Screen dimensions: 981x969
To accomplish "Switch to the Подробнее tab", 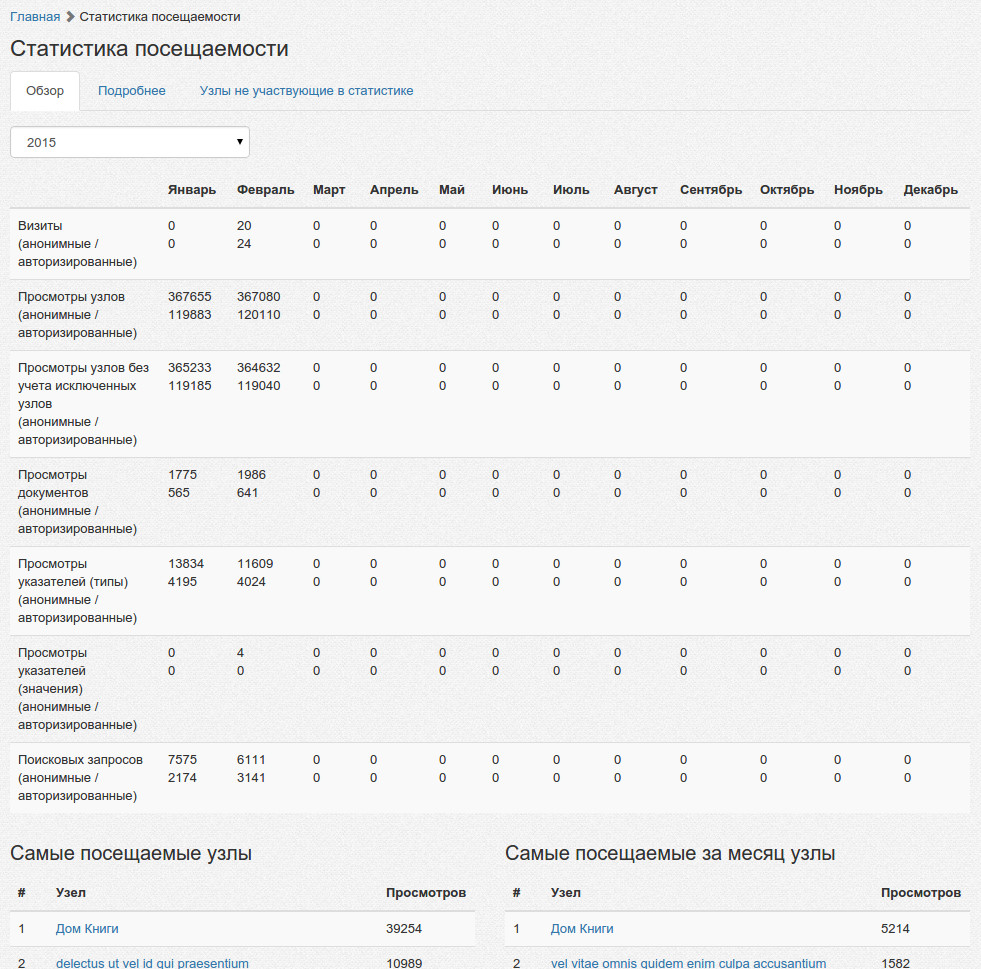I will (132, 91).
